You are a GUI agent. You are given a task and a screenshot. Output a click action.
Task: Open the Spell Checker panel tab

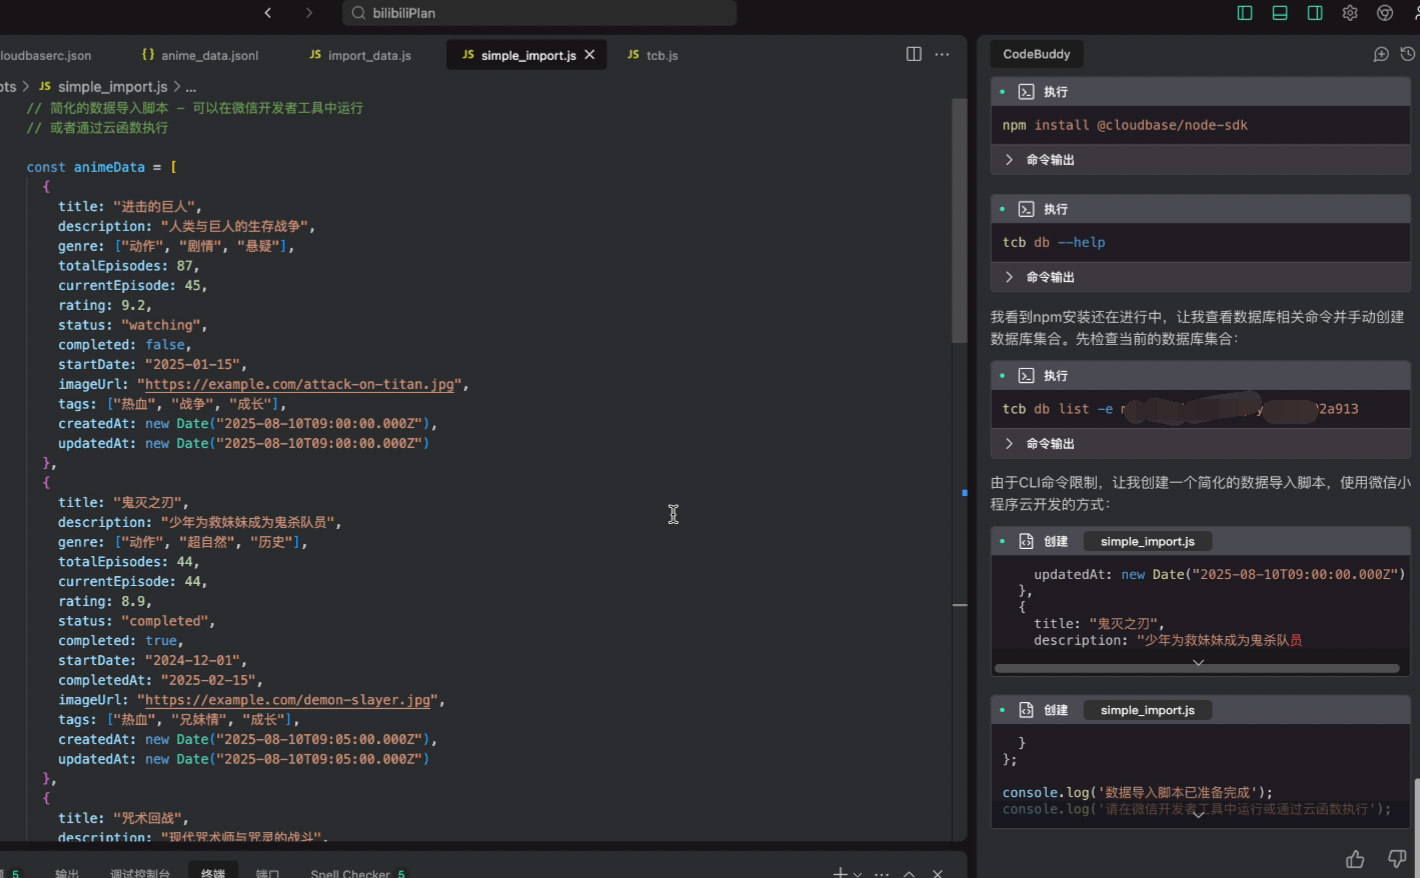pos(357,873)
